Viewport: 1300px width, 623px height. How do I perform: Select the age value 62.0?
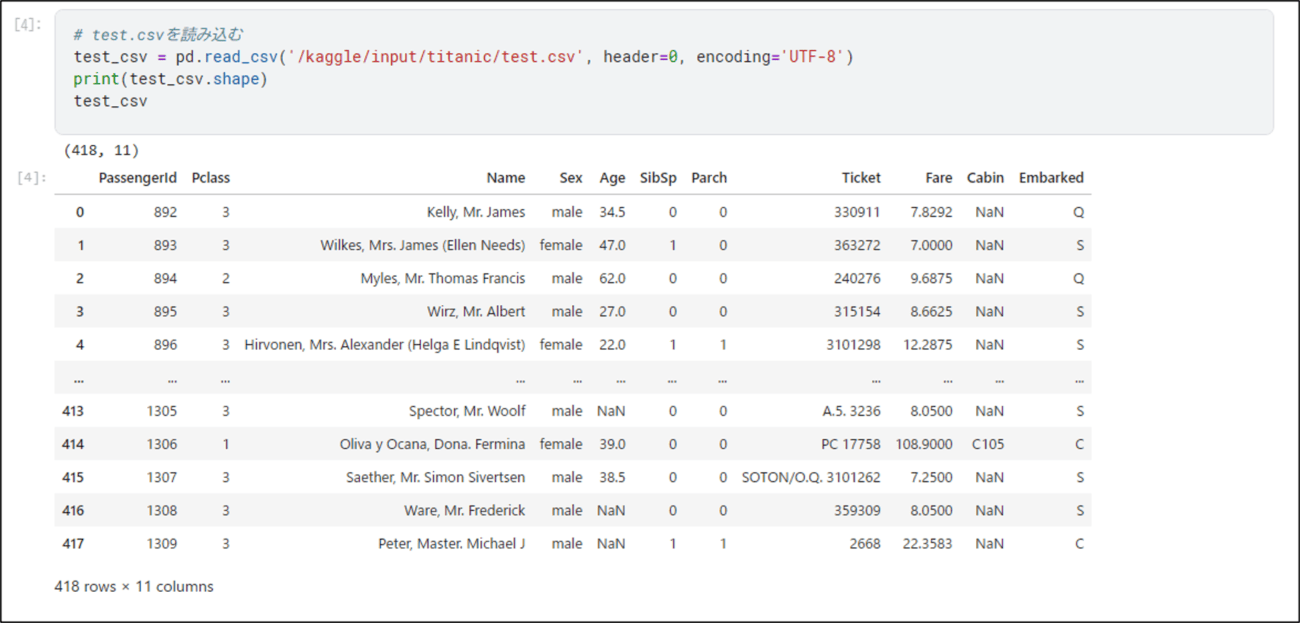[612, 278]
